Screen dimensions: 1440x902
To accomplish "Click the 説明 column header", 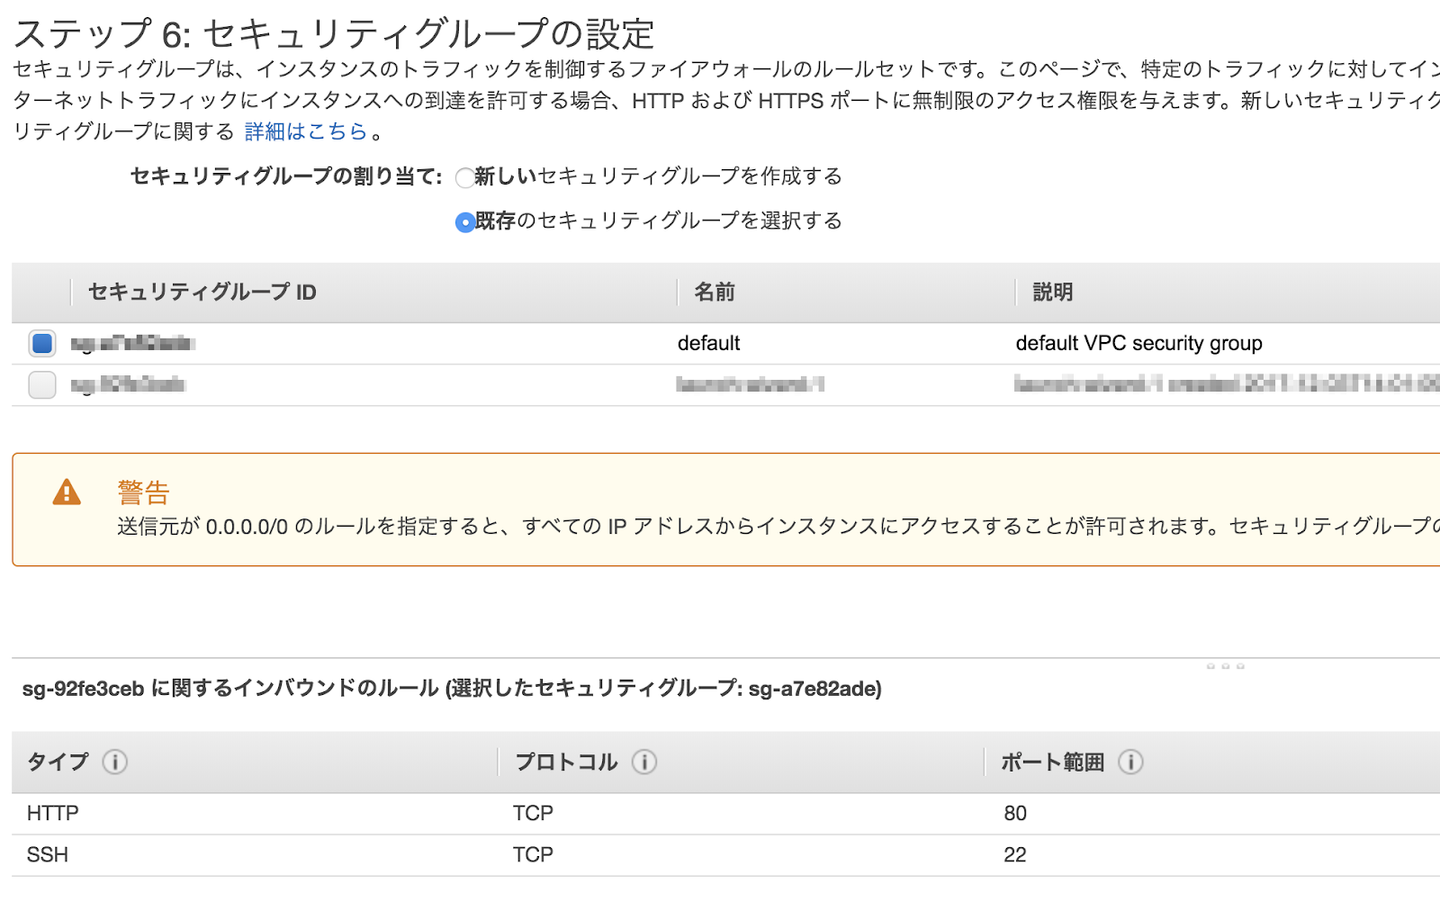I will [1052, 292].
